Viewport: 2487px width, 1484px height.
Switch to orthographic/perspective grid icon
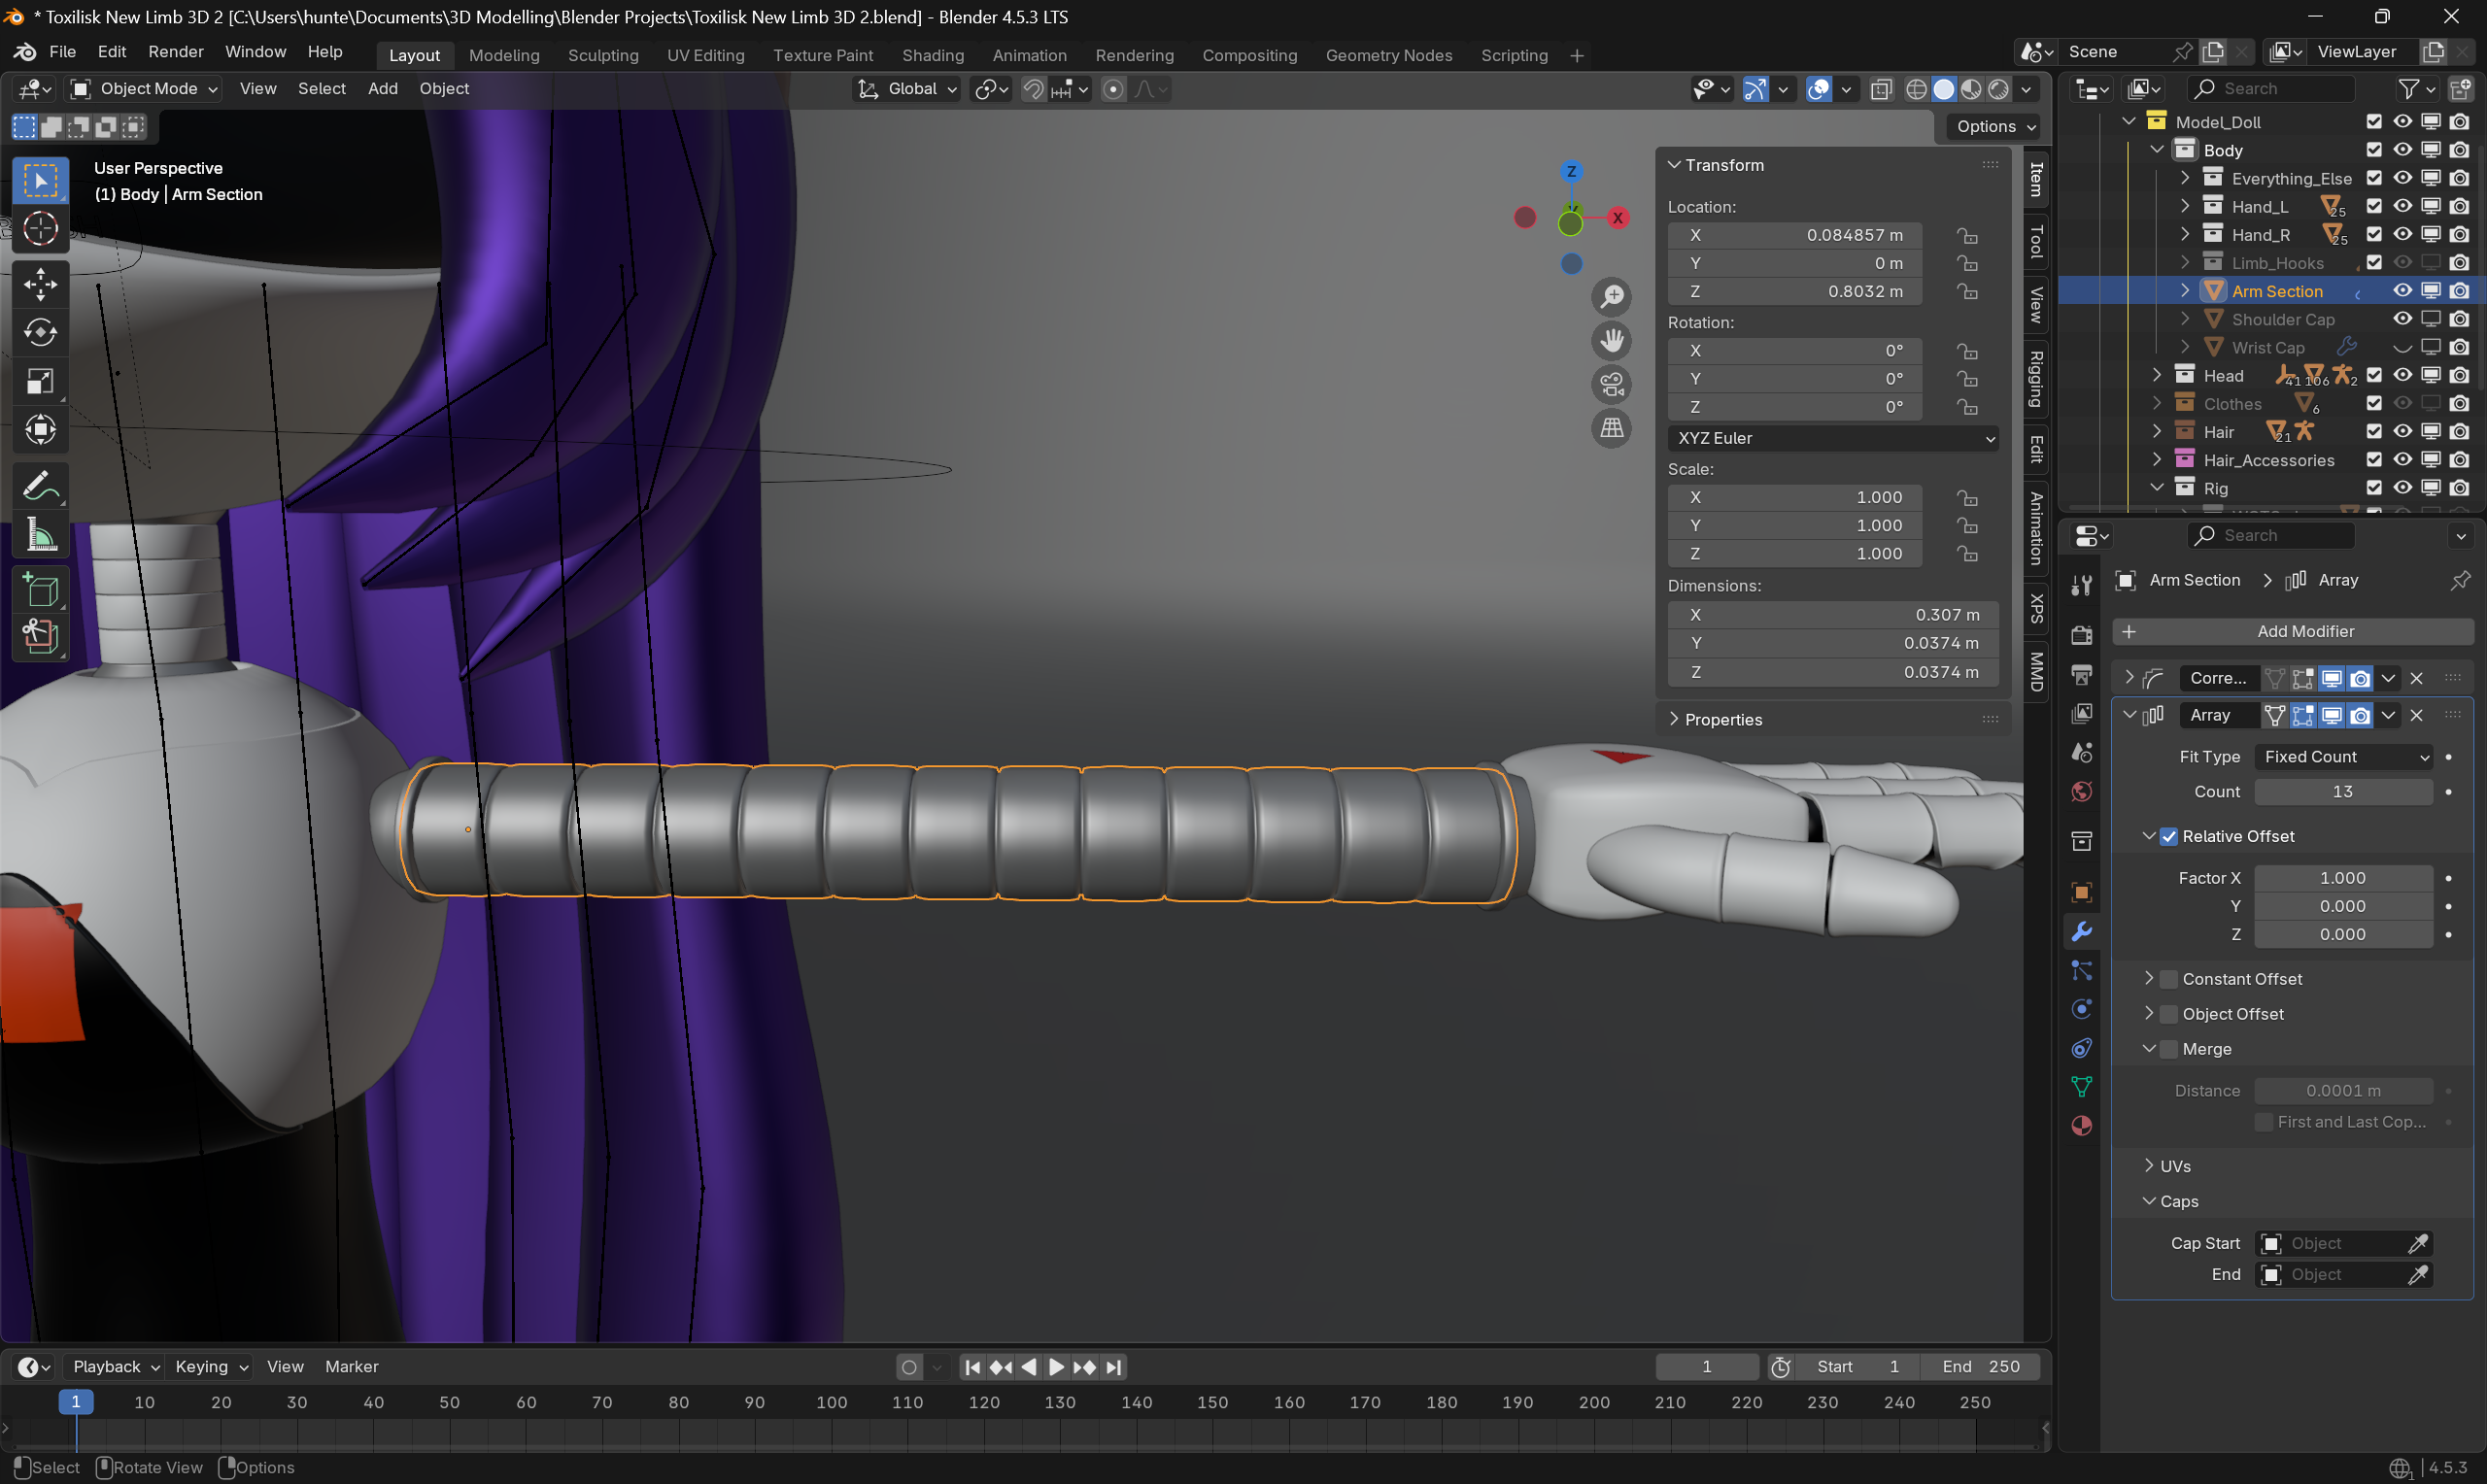coord(1611,429)
